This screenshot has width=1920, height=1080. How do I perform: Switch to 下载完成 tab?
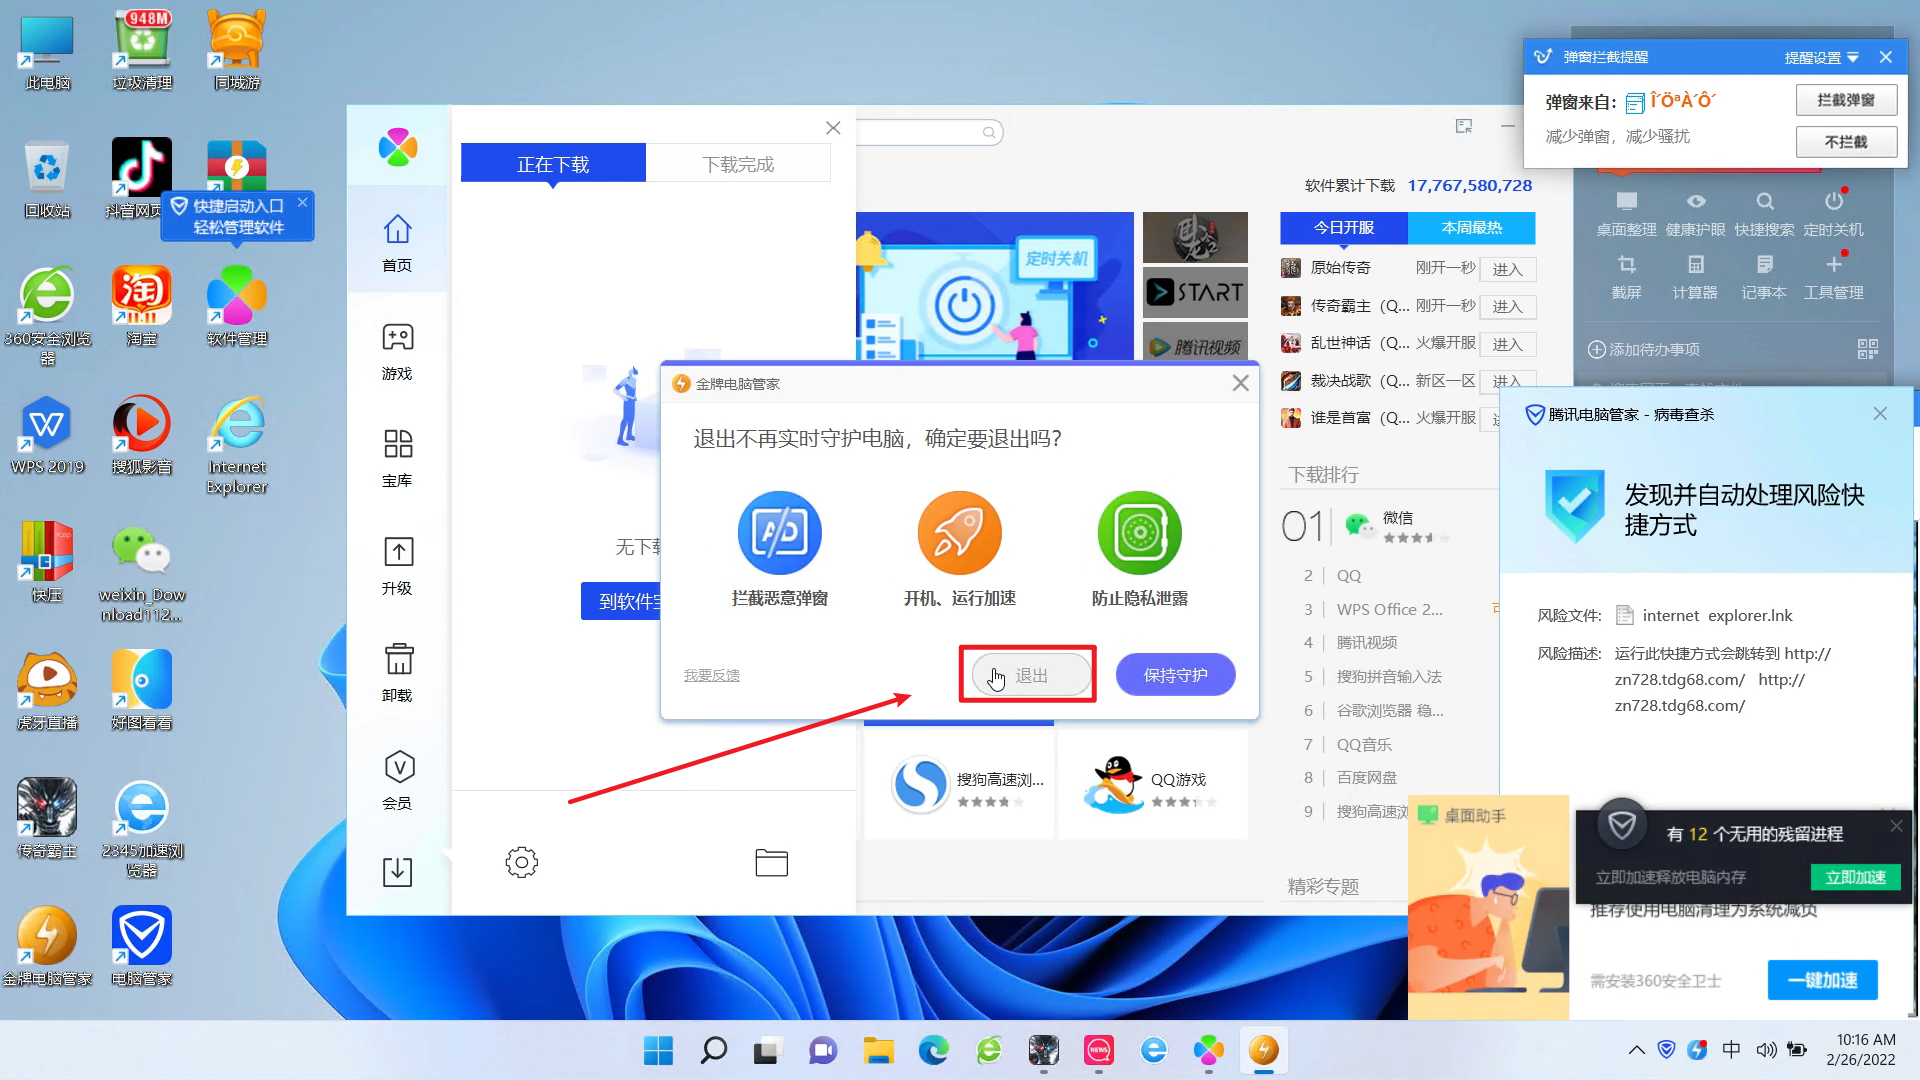[738, 164]
